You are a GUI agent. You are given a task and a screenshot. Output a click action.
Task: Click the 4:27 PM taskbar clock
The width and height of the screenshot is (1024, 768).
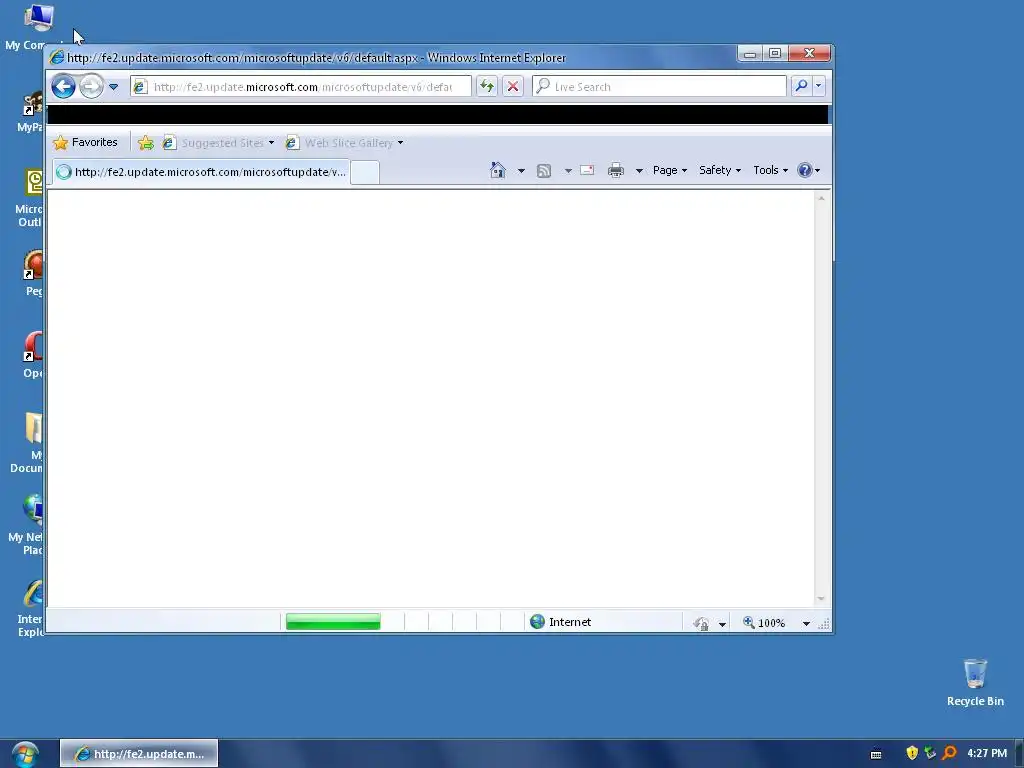coord(987,753)
